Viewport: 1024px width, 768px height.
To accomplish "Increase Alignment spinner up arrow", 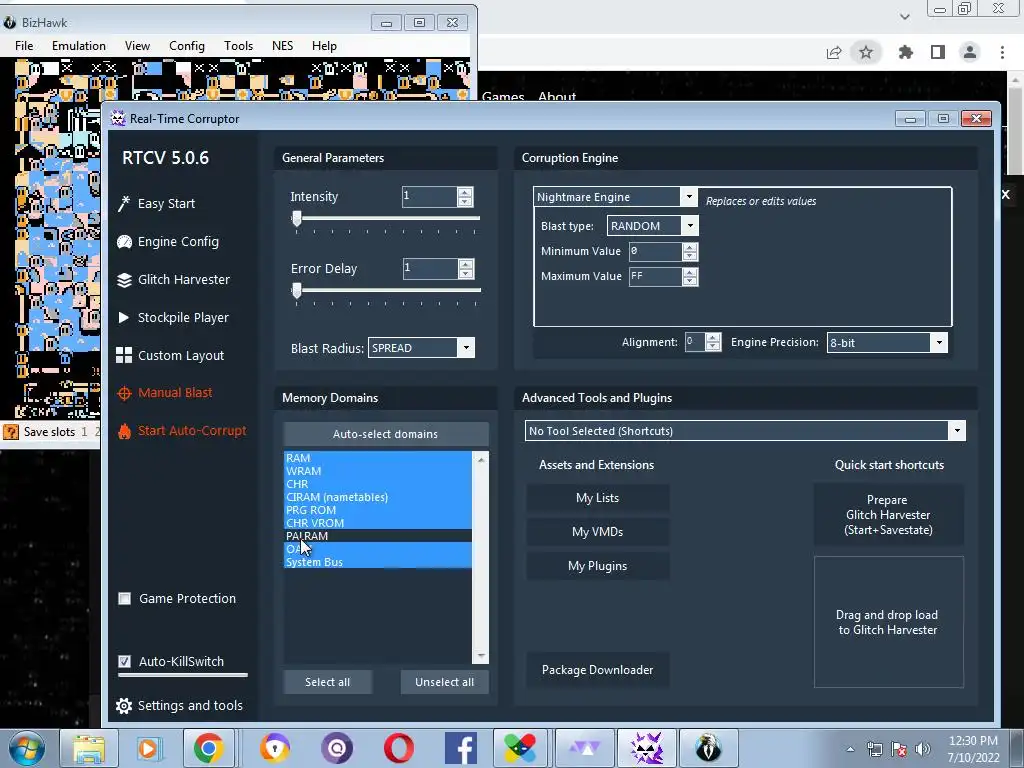I will (713, 338).
